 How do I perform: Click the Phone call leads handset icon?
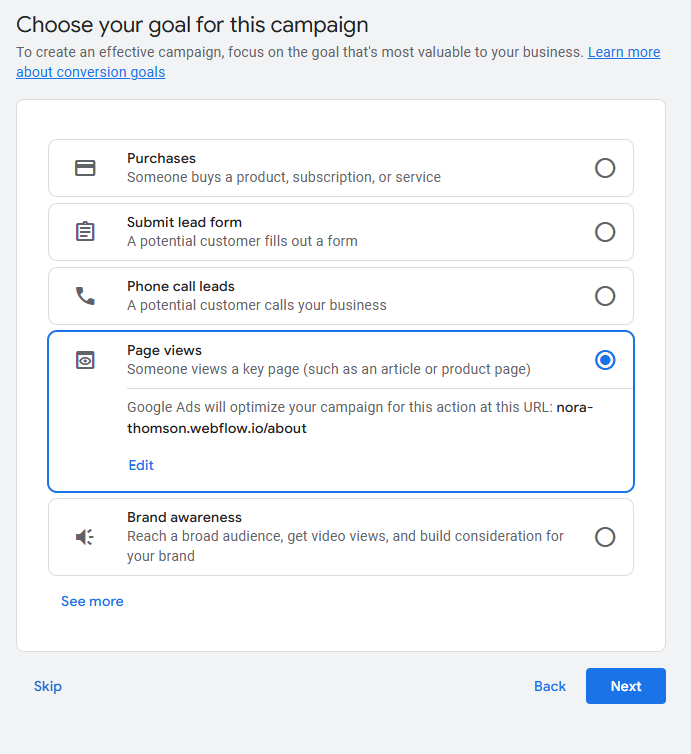pos(85,296)
